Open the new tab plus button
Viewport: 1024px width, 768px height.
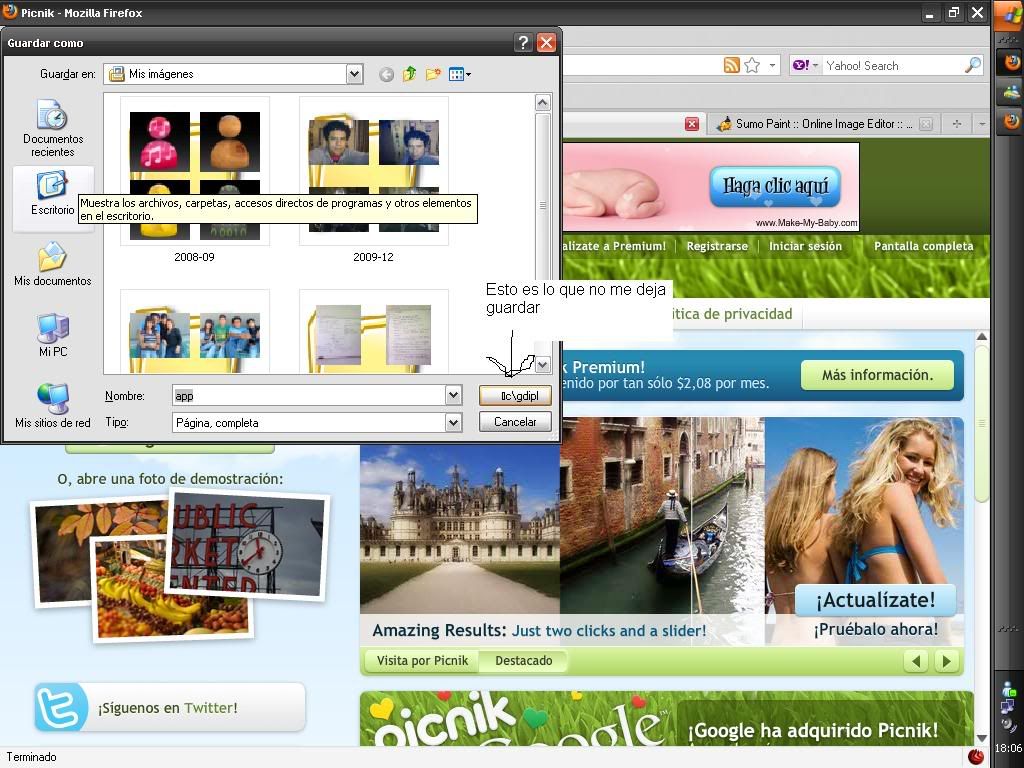[957, 123]
